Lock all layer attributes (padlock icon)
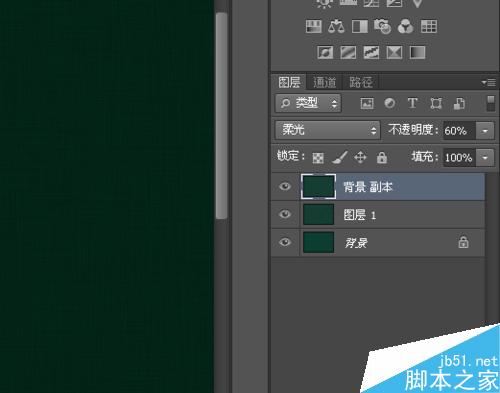The image size is (500, 393). point(382,157)
